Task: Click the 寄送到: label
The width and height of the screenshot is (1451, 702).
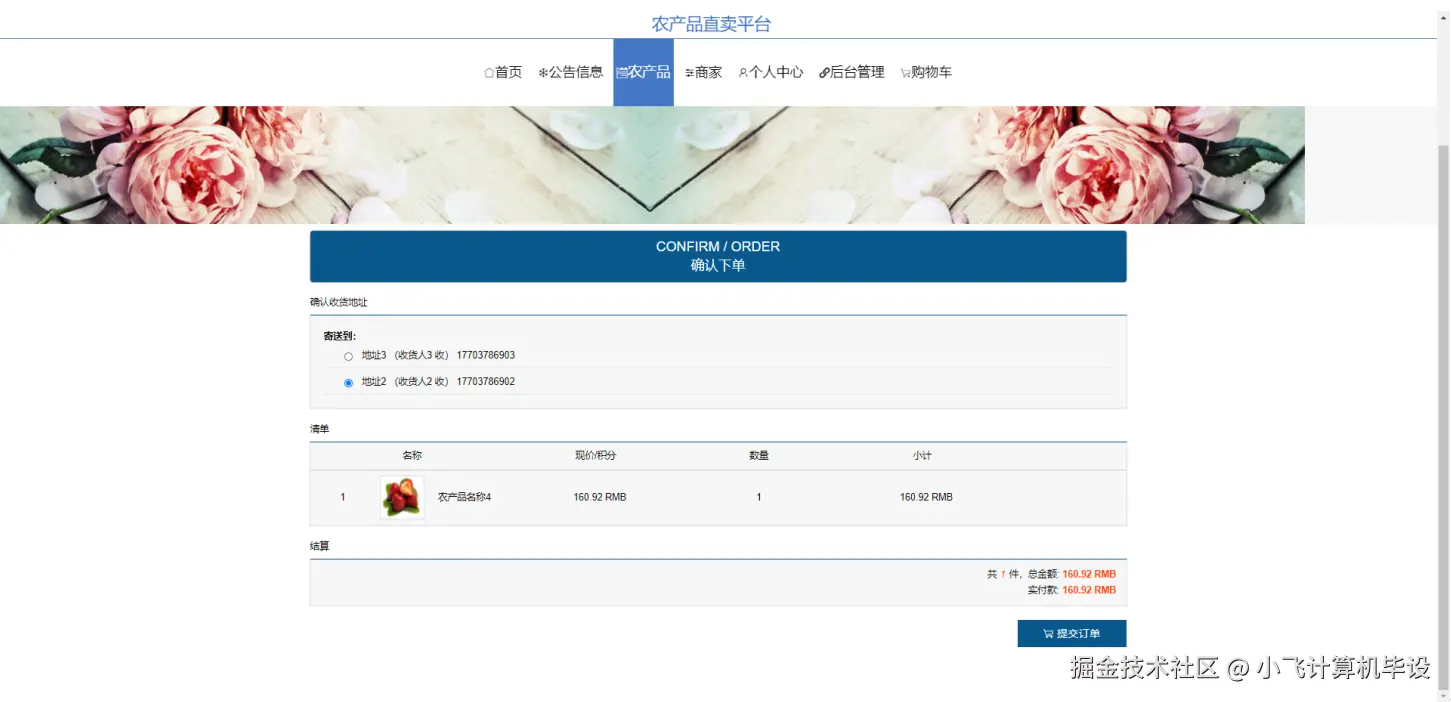Action: point(339,336)
